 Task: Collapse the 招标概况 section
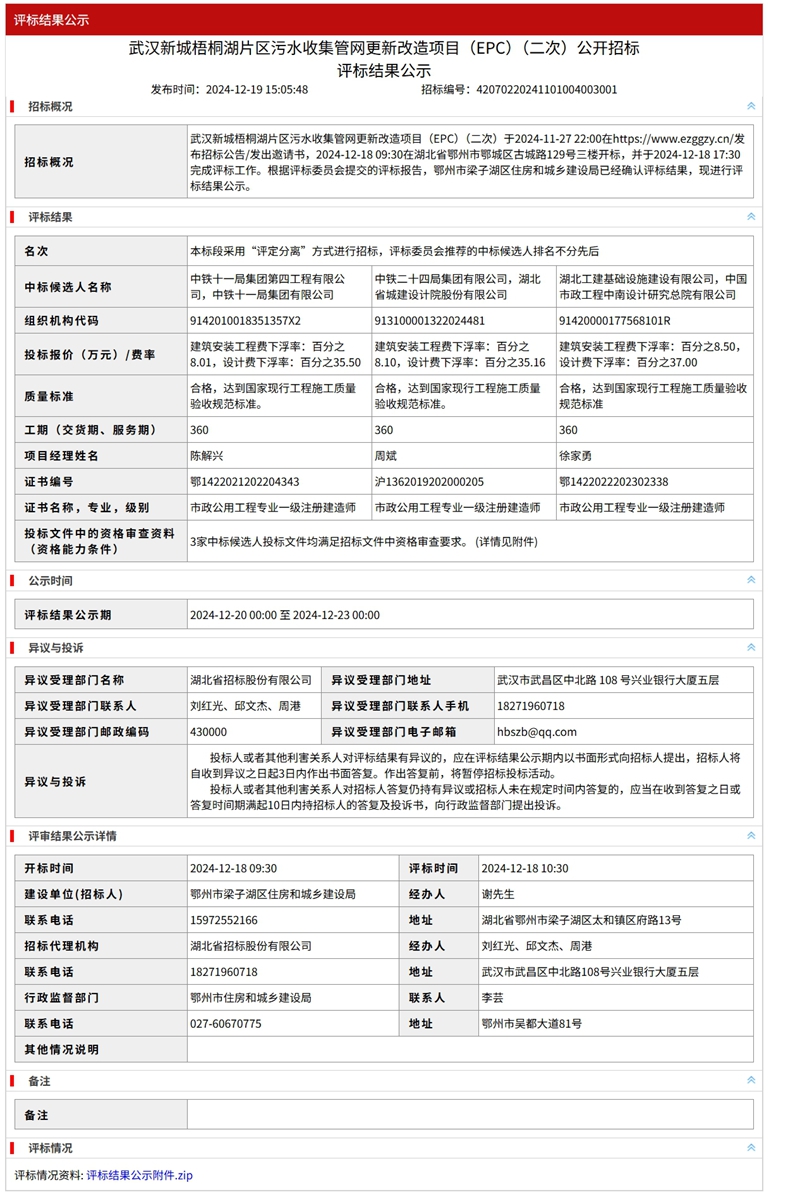coord(750,106)
